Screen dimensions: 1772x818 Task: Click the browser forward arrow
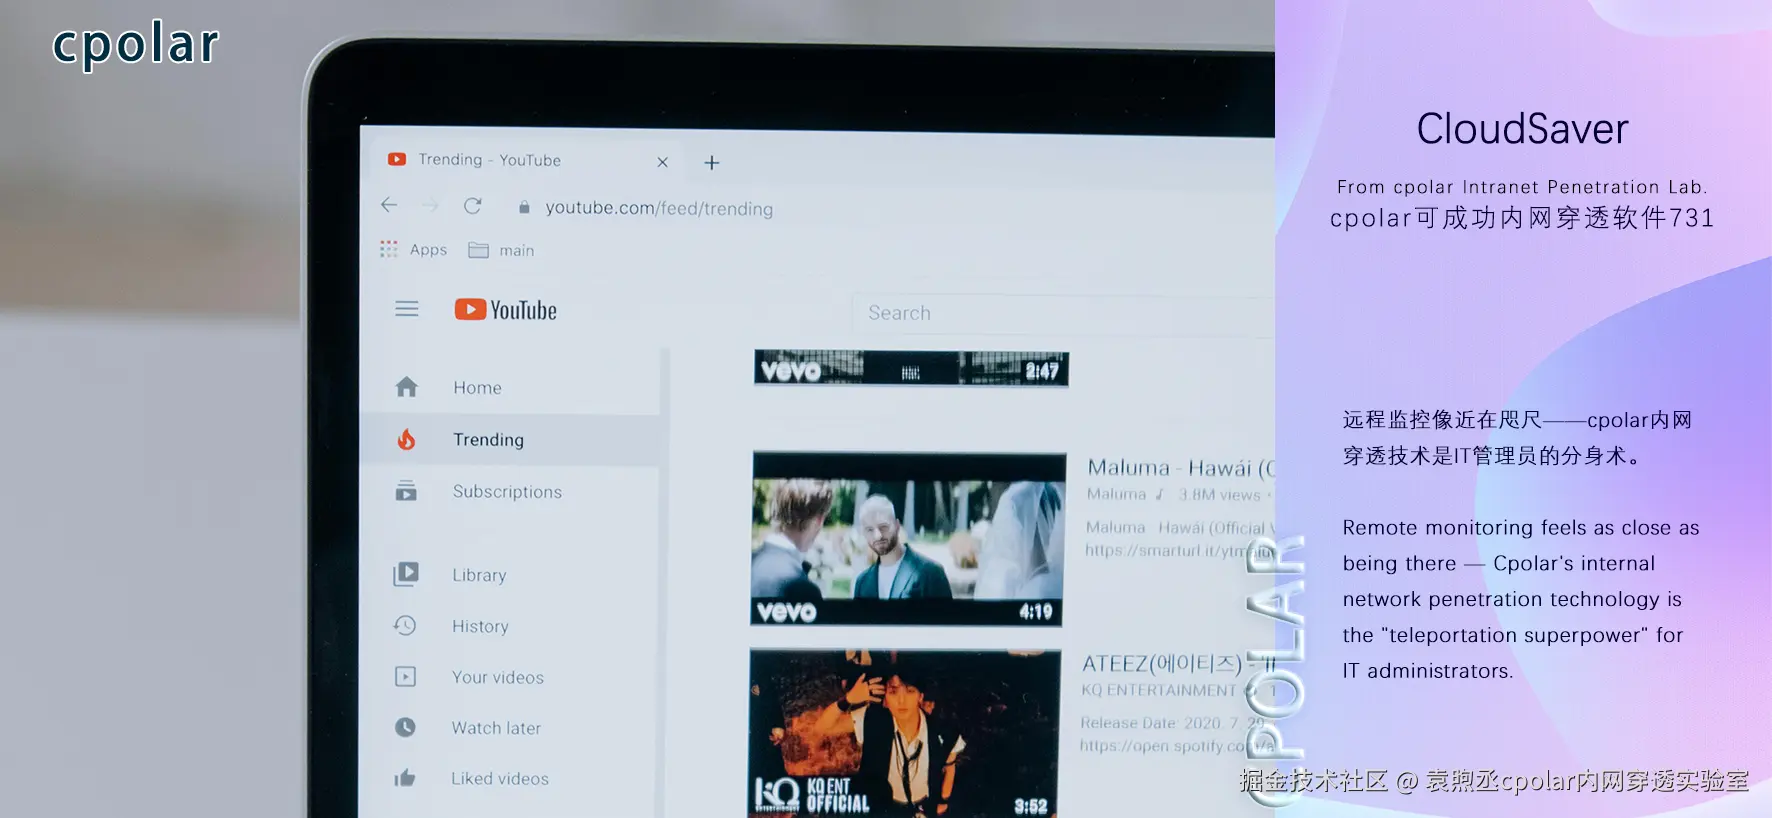click(x=430, y=206)
